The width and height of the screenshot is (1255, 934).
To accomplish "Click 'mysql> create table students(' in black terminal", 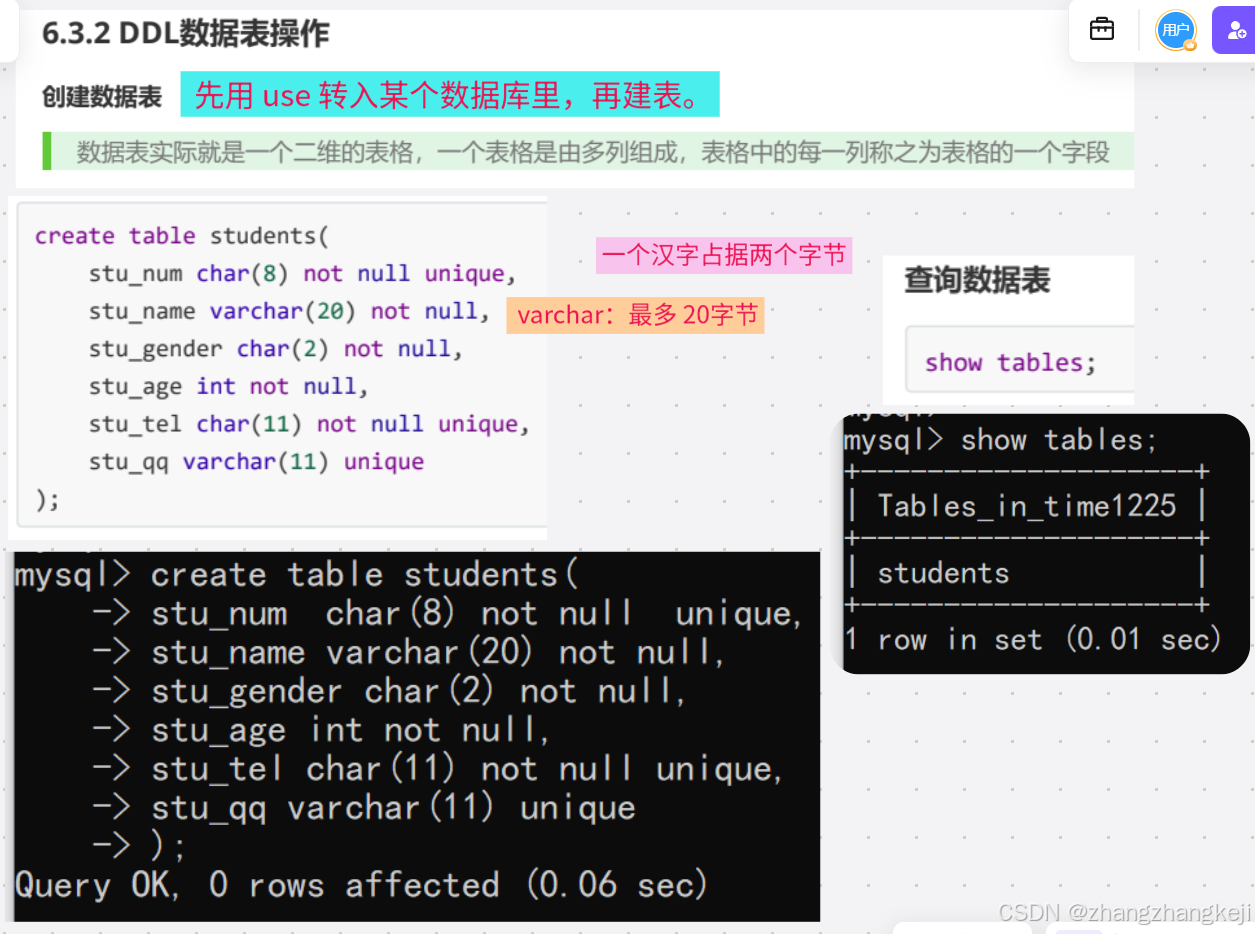I will [297, 576].
